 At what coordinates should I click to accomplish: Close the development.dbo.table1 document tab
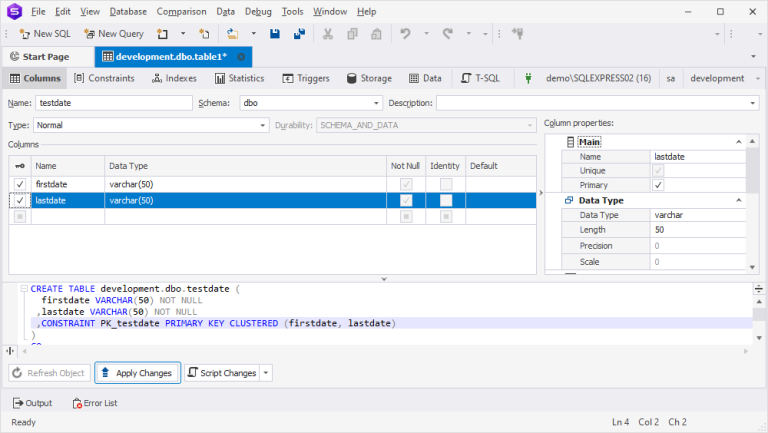point(241,57)
